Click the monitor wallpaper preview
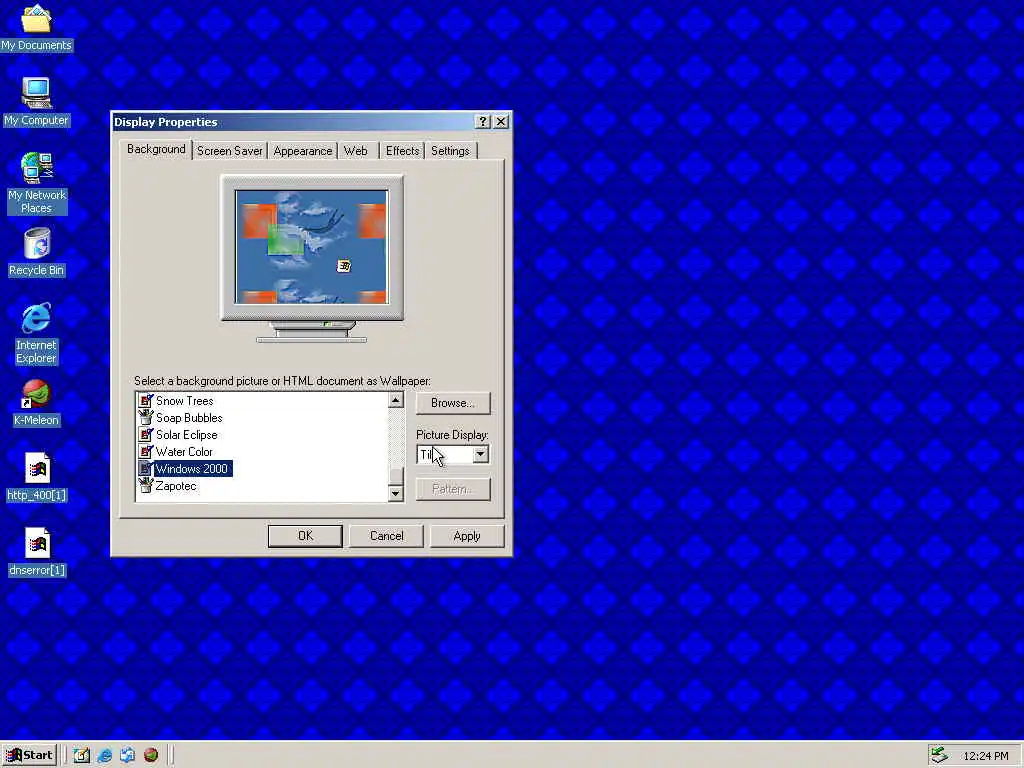 click(312, 247)
